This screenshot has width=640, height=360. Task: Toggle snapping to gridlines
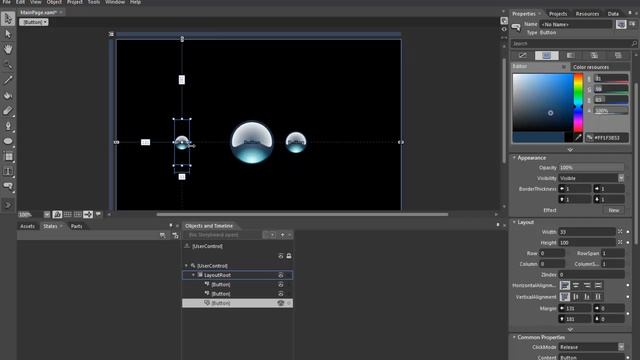78,214
